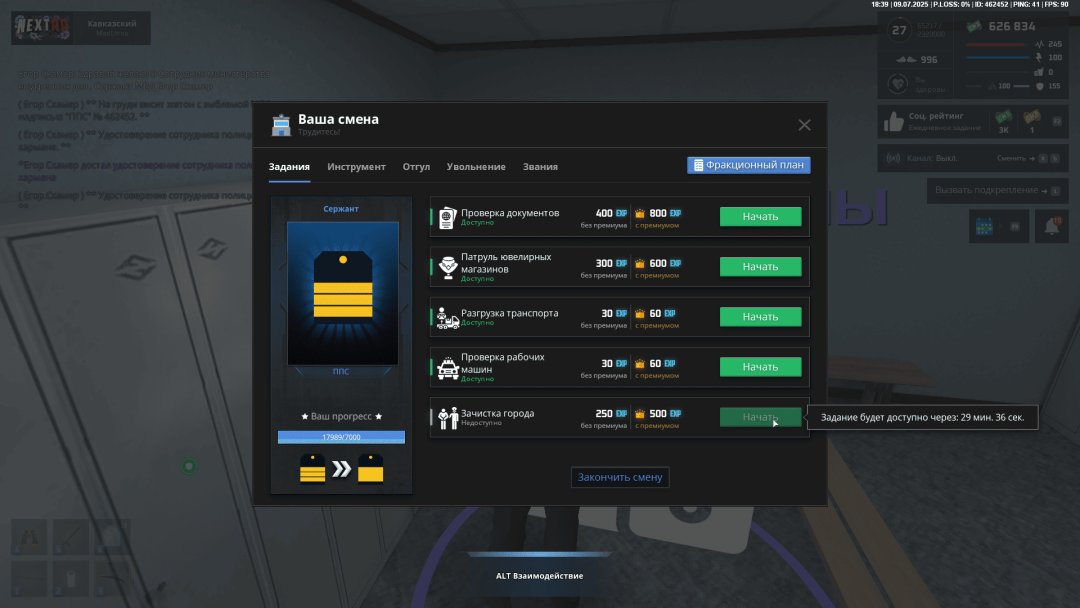Start the Разгрузка транспорта task
The width and height of the screenshot is (1080, 608).
click(x=760, y=317)
